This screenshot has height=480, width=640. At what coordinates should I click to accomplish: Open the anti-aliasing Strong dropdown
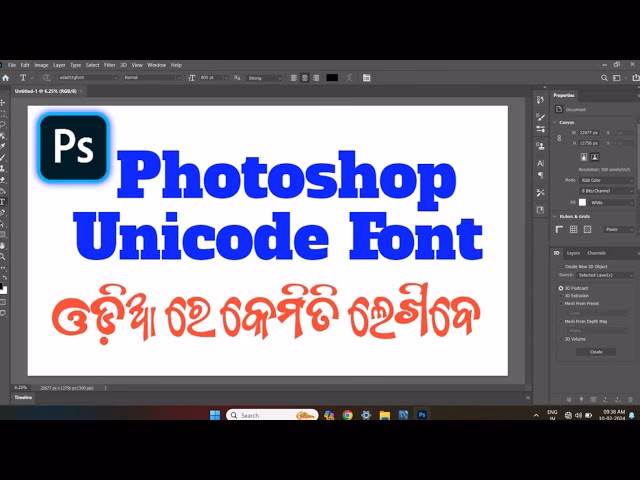coord(264,78)
